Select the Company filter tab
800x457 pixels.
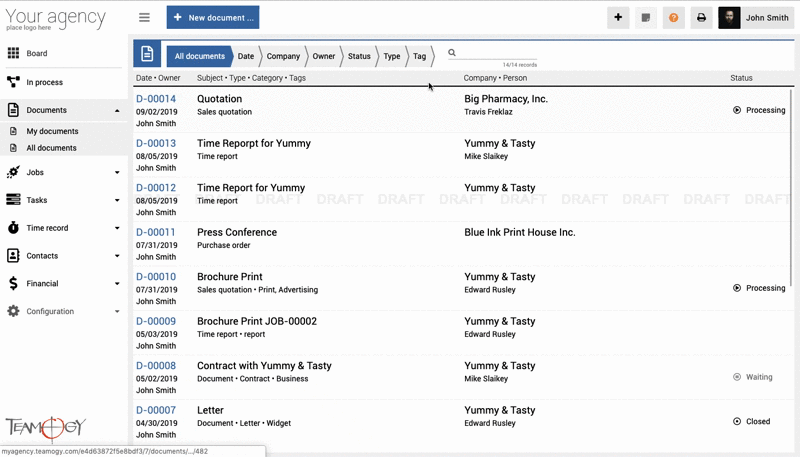pos(283,56)
